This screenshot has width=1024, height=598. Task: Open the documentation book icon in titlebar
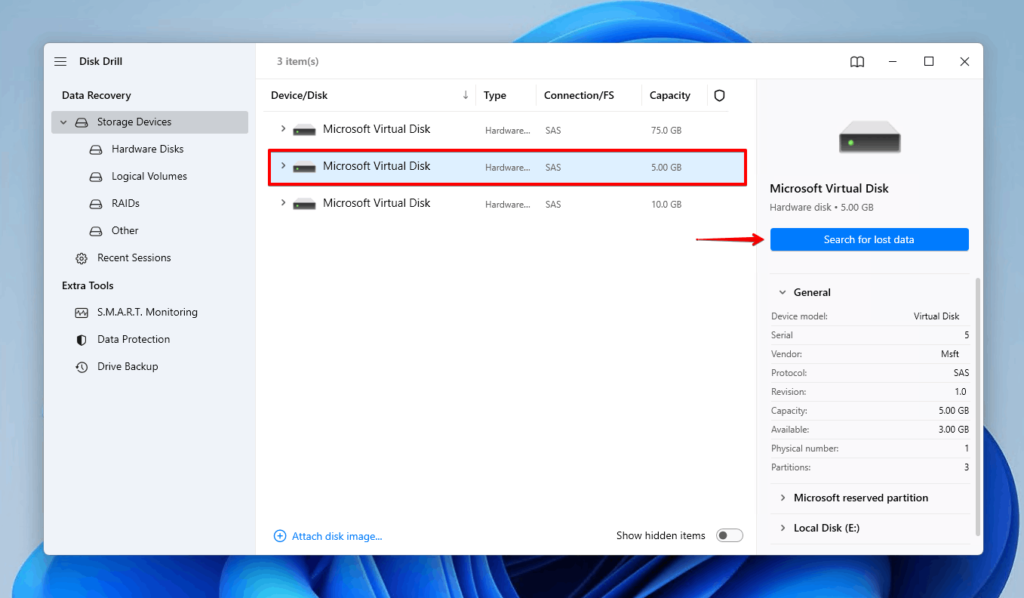856,61
